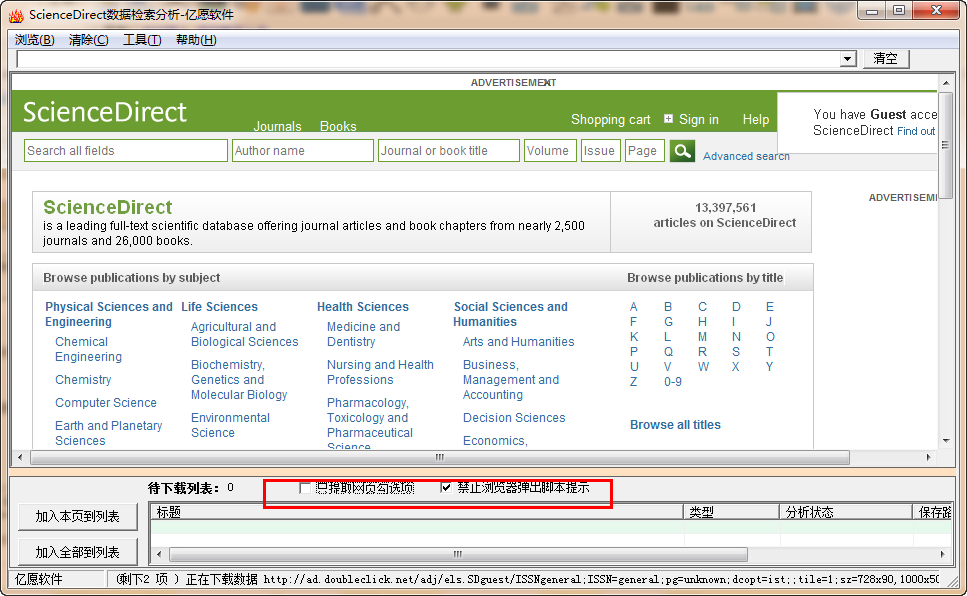The width and height of the screenshot is (967, 596).
Task: Open Computer Science subject link
Action: point(106,402)
